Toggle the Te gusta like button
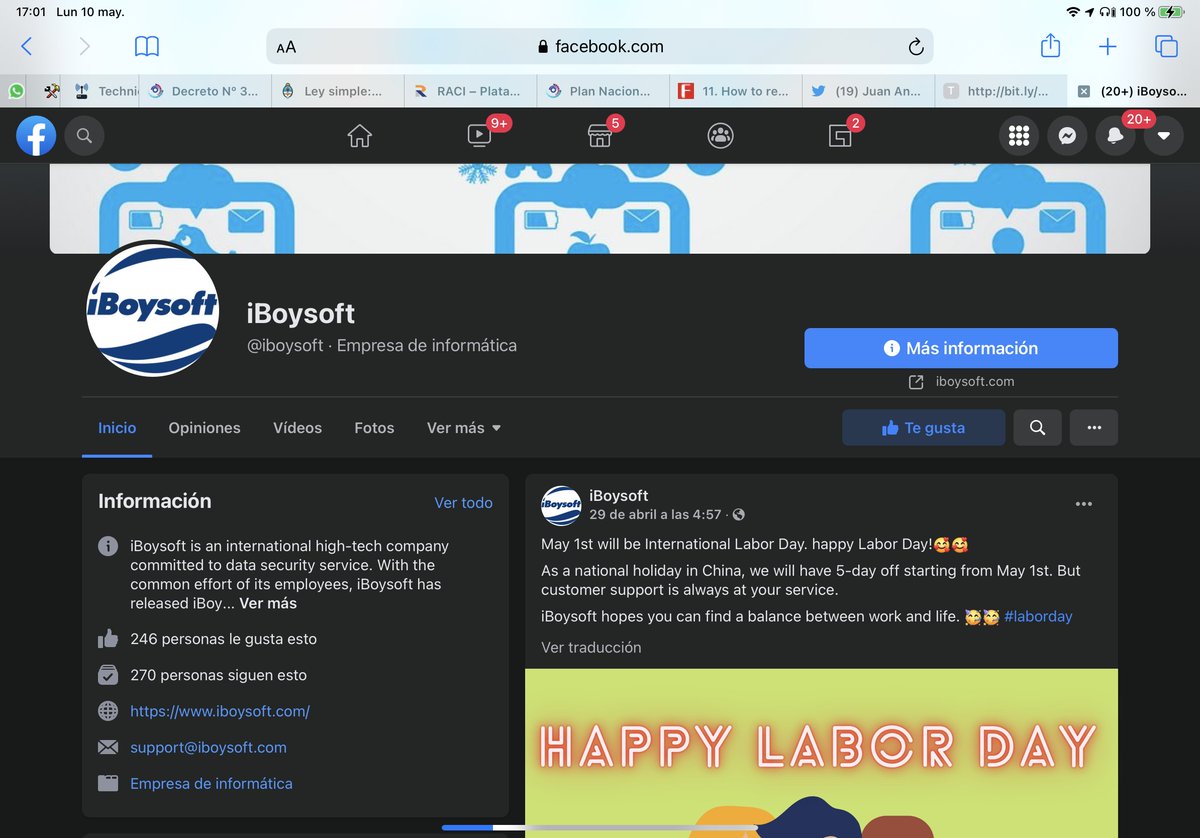 pos(924,428)
